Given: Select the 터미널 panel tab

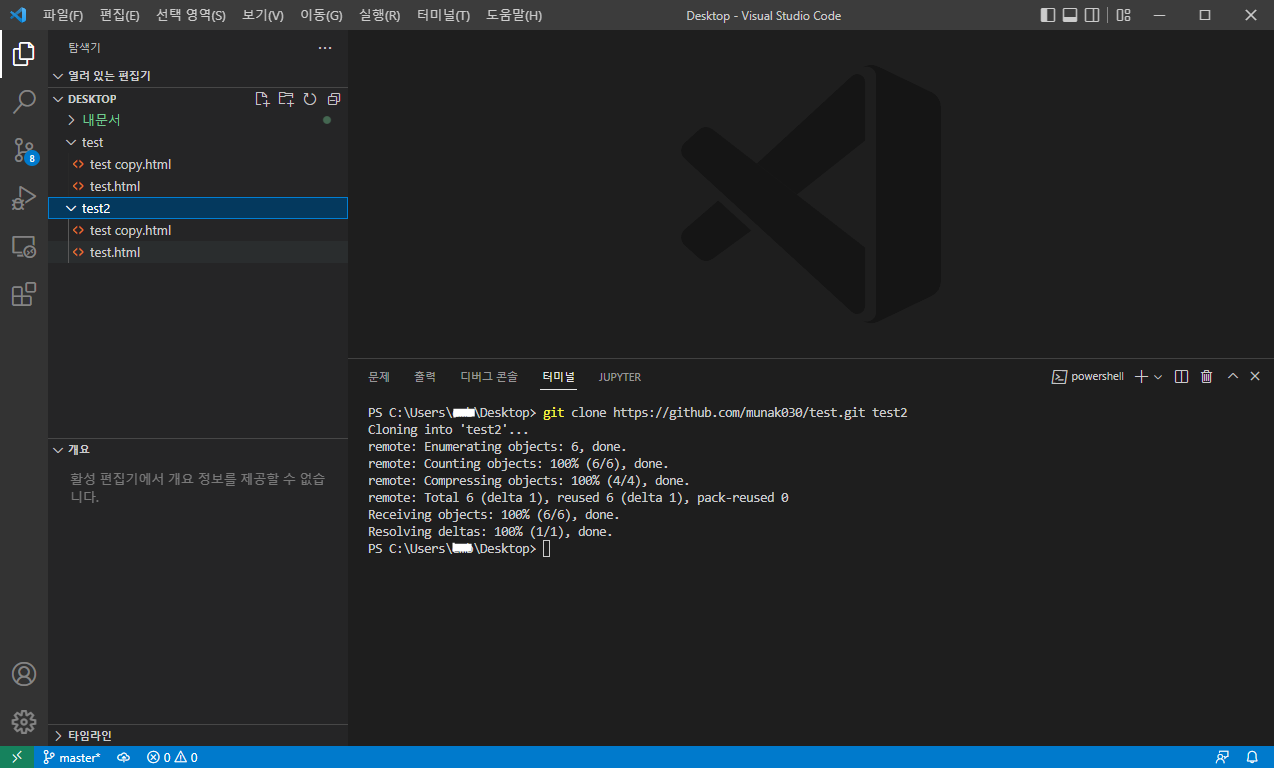Looking at the screenshot, I should pos(559,377).
